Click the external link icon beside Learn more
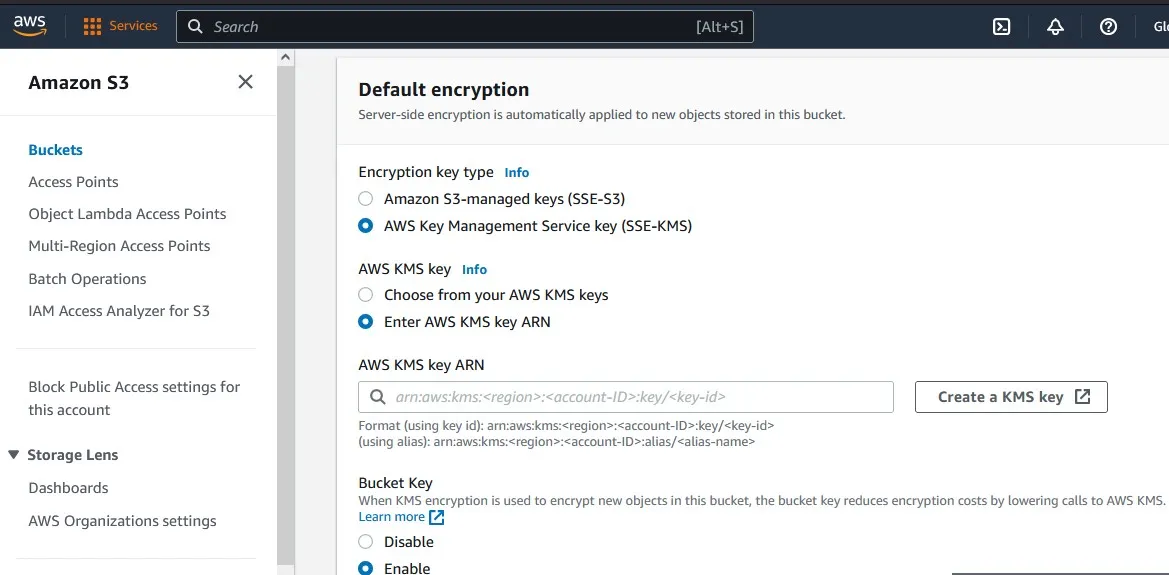Image resolution: width=1169 pixels, height=575 pixels. (437, 517)
